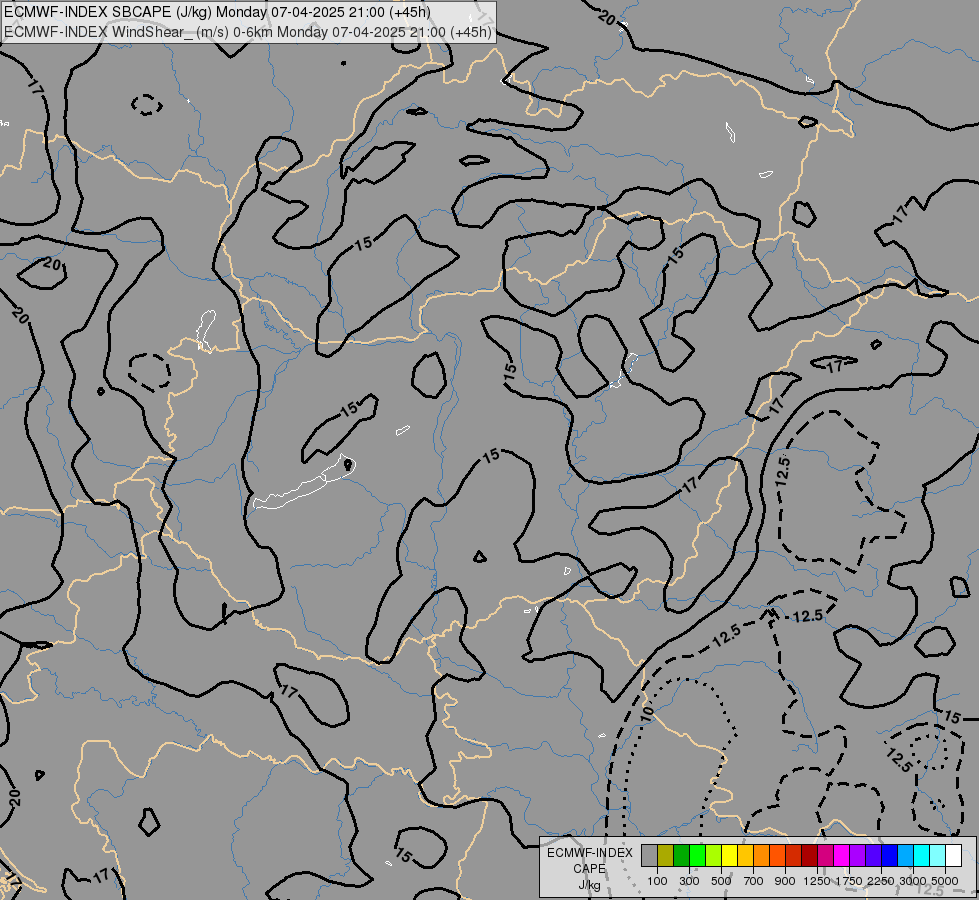Image resolution: width=979 pixels, height=900 pixels.
Task: Click the 500 legend value
Action: point(721,881)
